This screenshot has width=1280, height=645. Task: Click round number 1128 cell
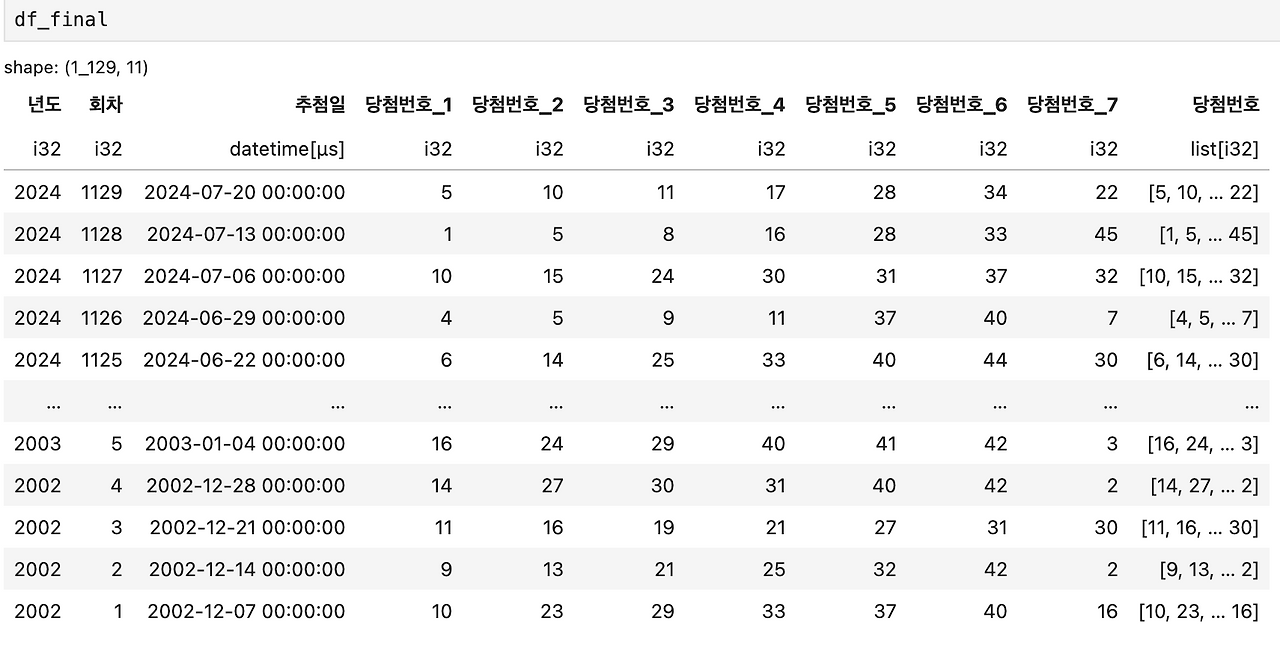(x=102, y=234)
